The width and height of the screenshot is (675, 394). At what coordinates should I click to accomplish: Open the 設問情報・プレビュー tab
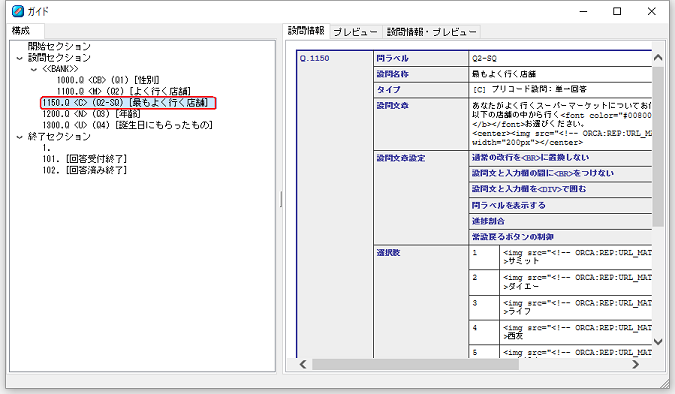pos(431,32)
